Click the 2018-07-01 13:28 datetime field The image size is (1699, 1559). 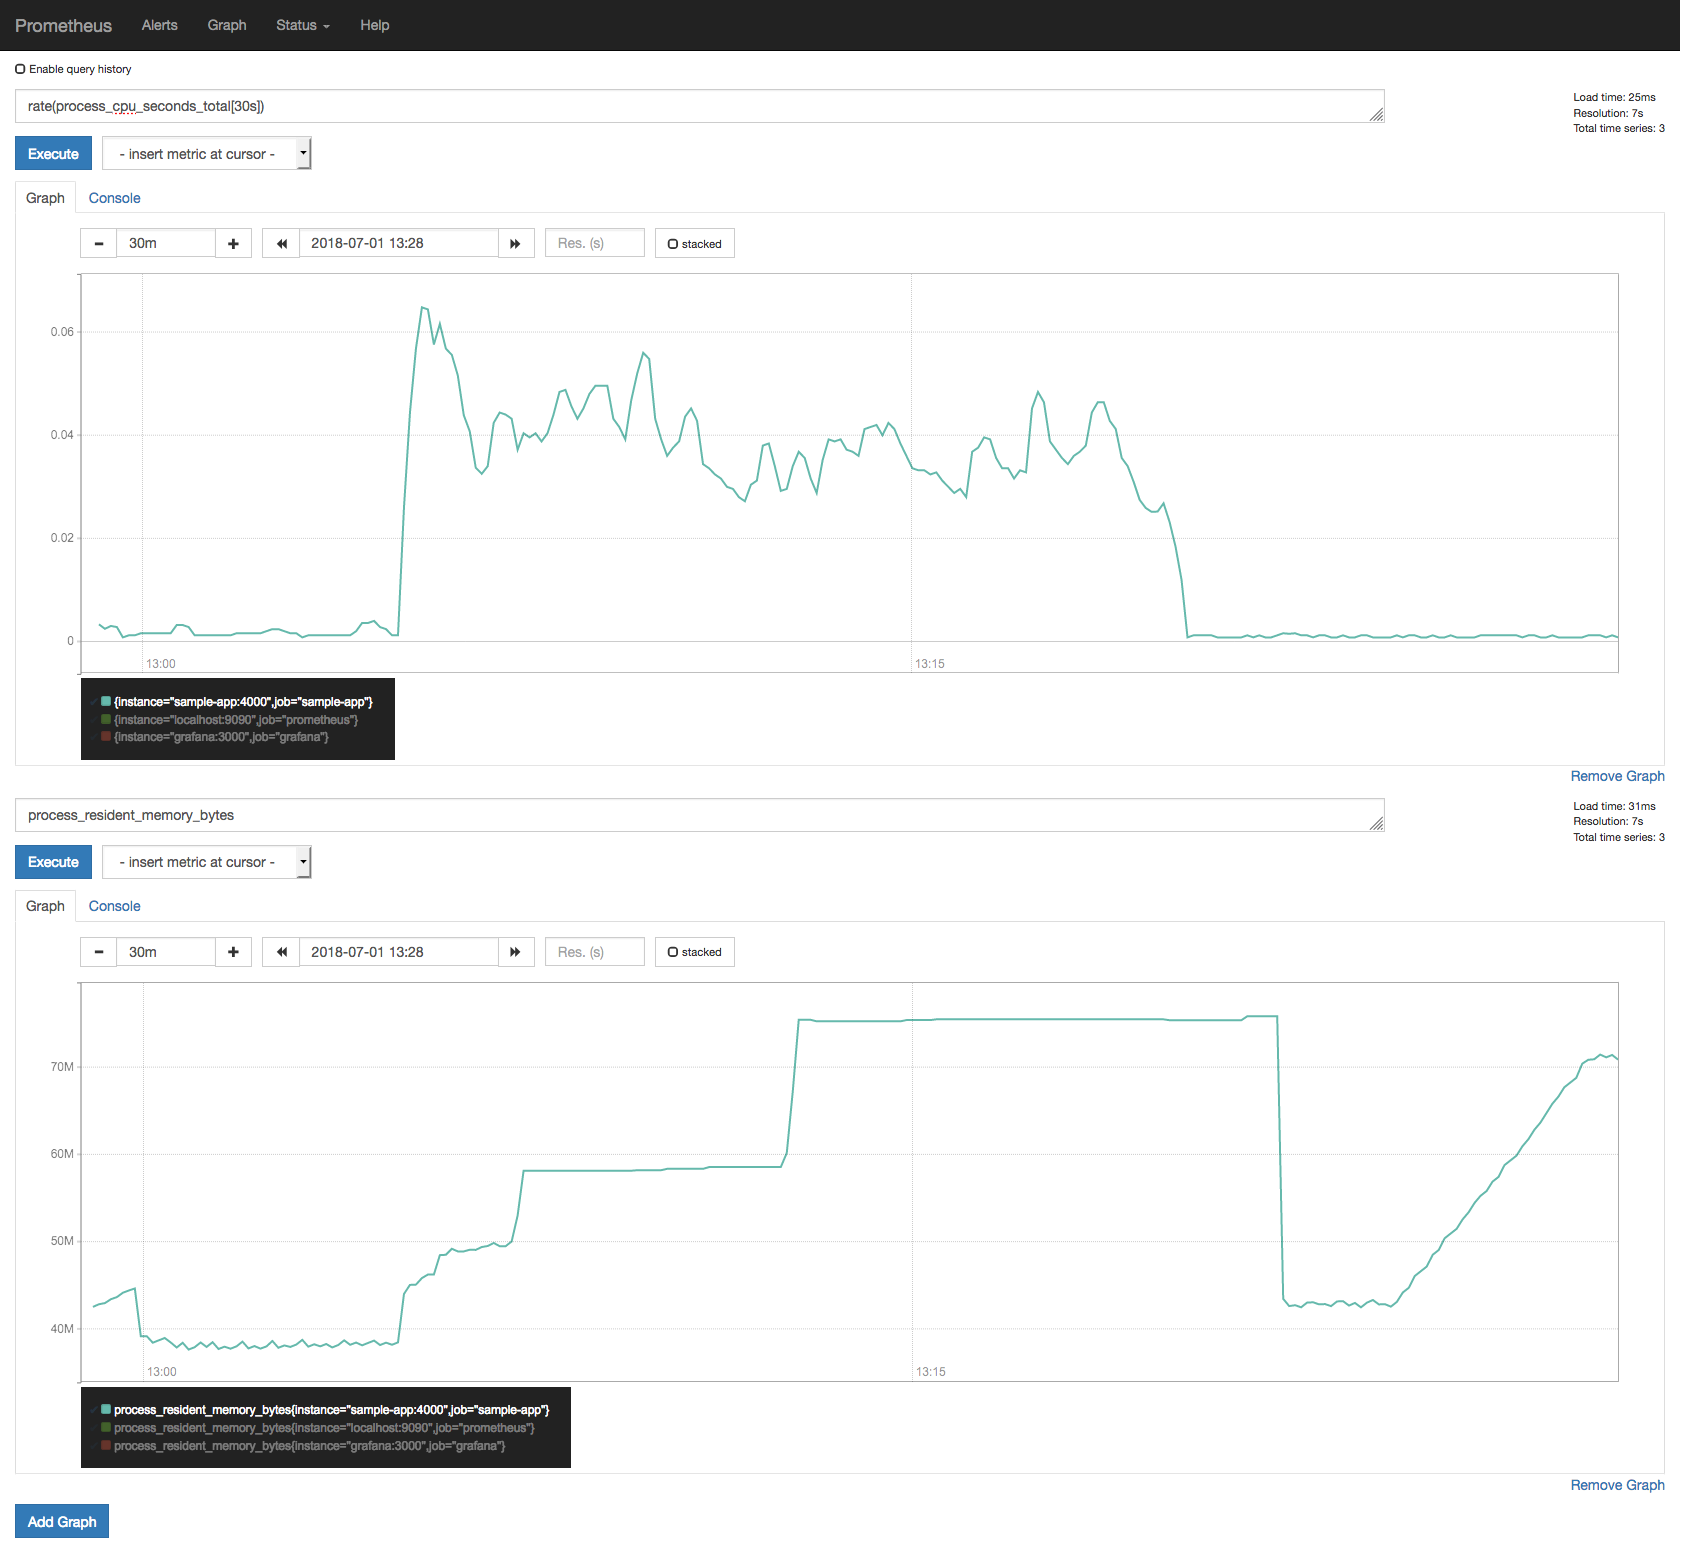coord(398,242)
